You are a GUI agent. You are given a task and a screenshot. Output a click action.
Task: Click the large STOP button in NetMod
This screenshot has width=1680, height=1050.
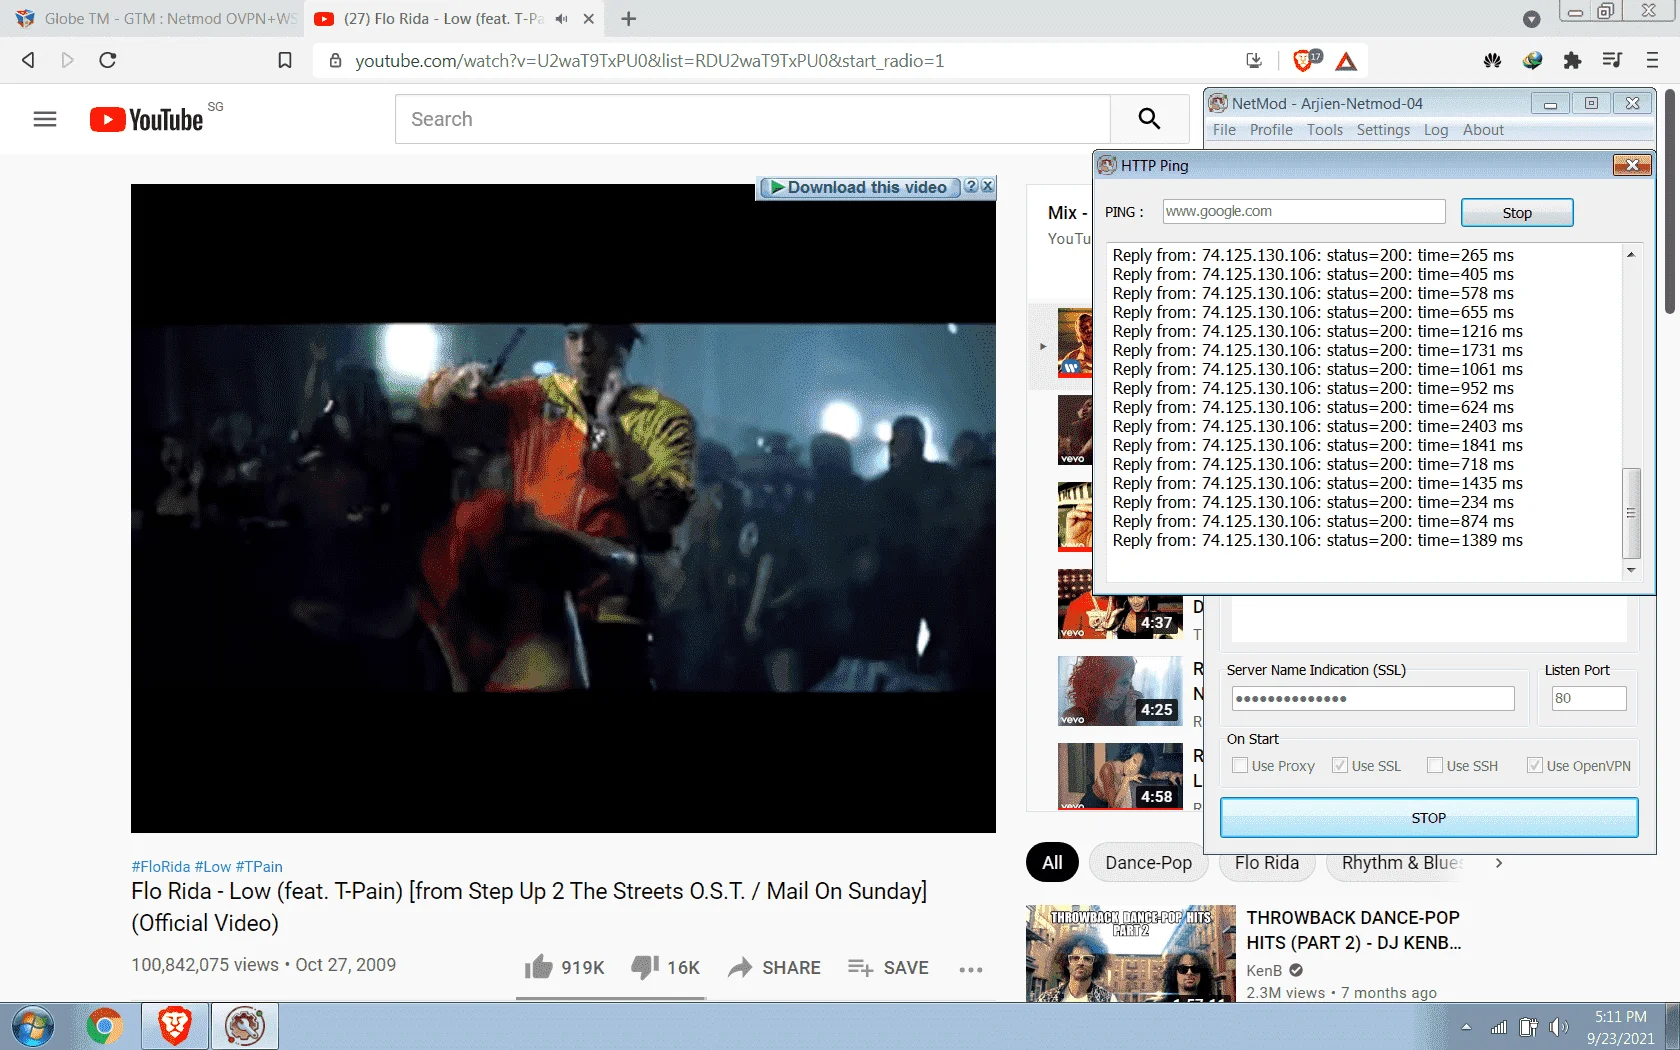(x=1429, y=818)
